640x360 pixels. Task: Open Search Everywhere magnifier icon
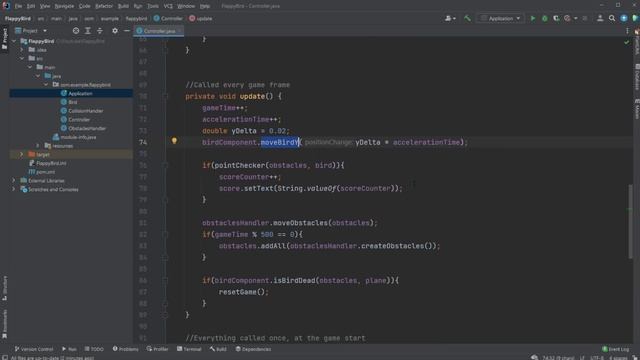tap(612, 18)
